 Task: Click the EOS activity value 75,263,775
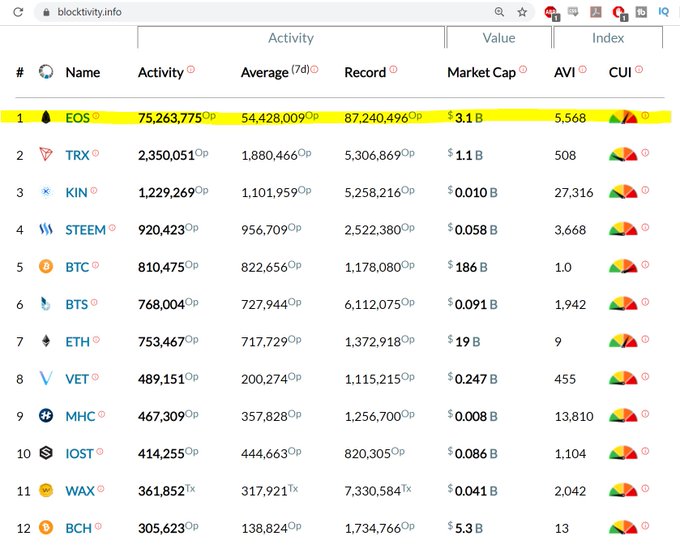[170, 118]
